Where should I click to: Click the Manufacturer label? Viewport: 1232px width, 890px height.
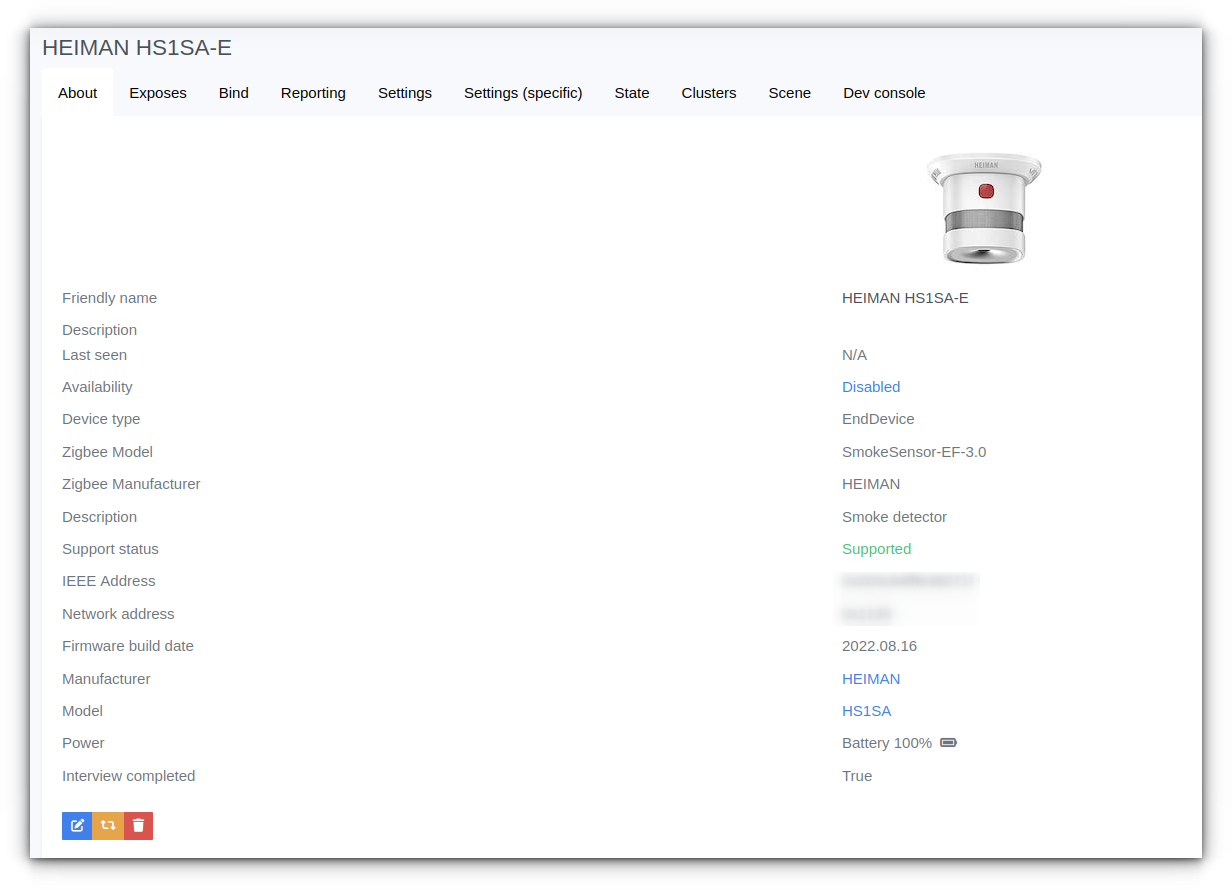[106, 679]
